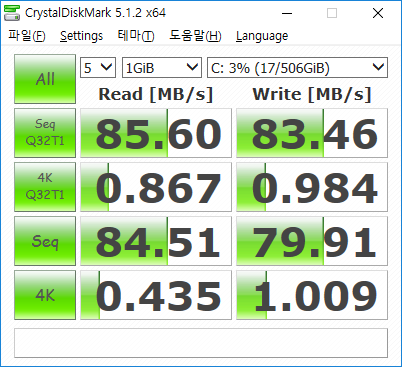Close the CrystalDiskMark window

point(378,13)
